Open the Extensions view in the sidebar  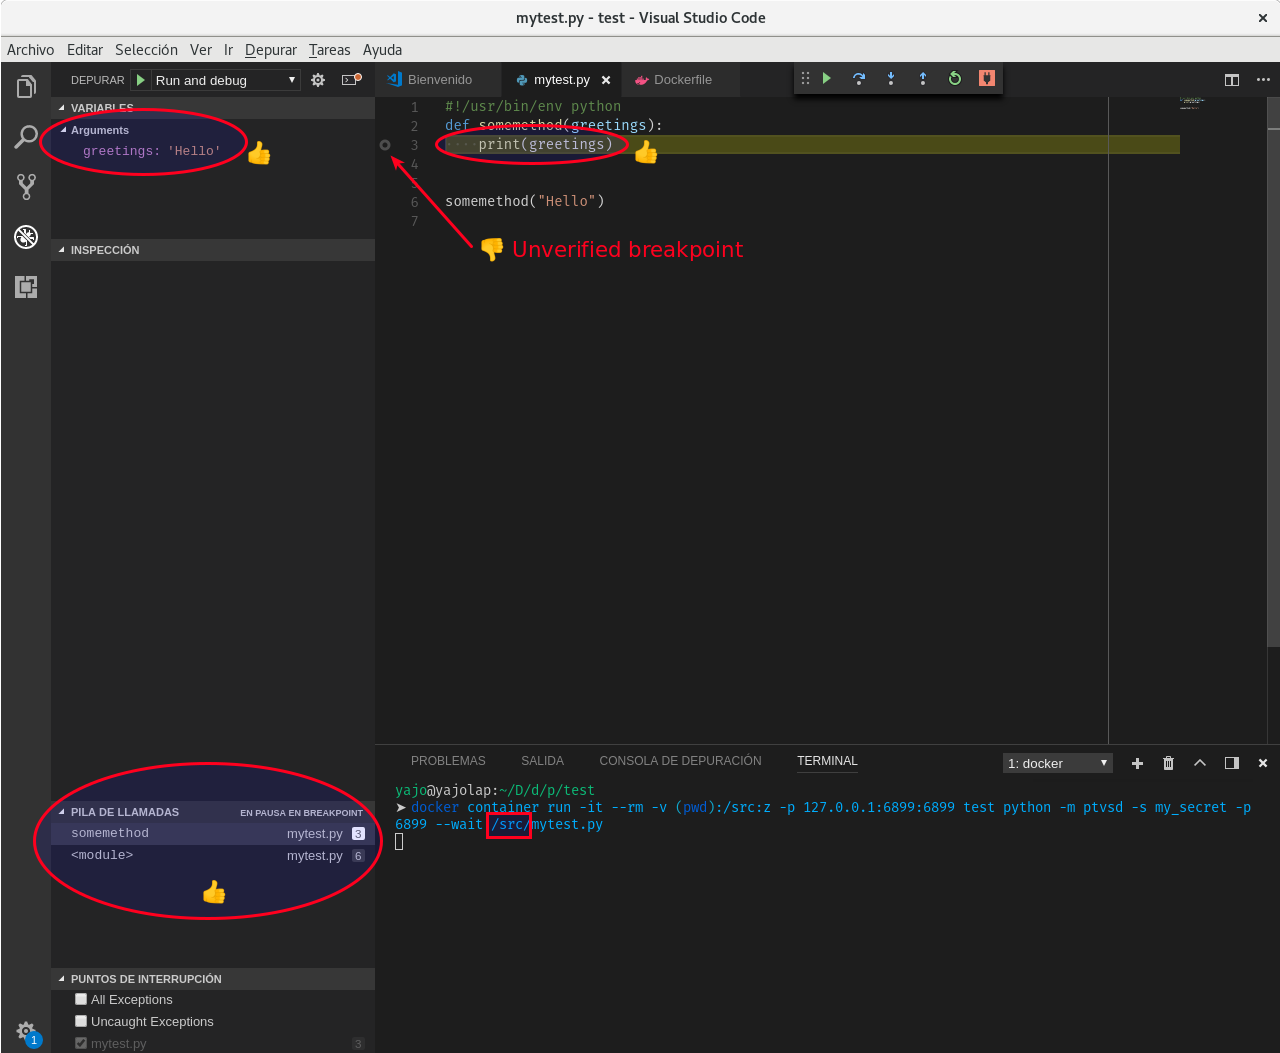(x=25, y=287)
